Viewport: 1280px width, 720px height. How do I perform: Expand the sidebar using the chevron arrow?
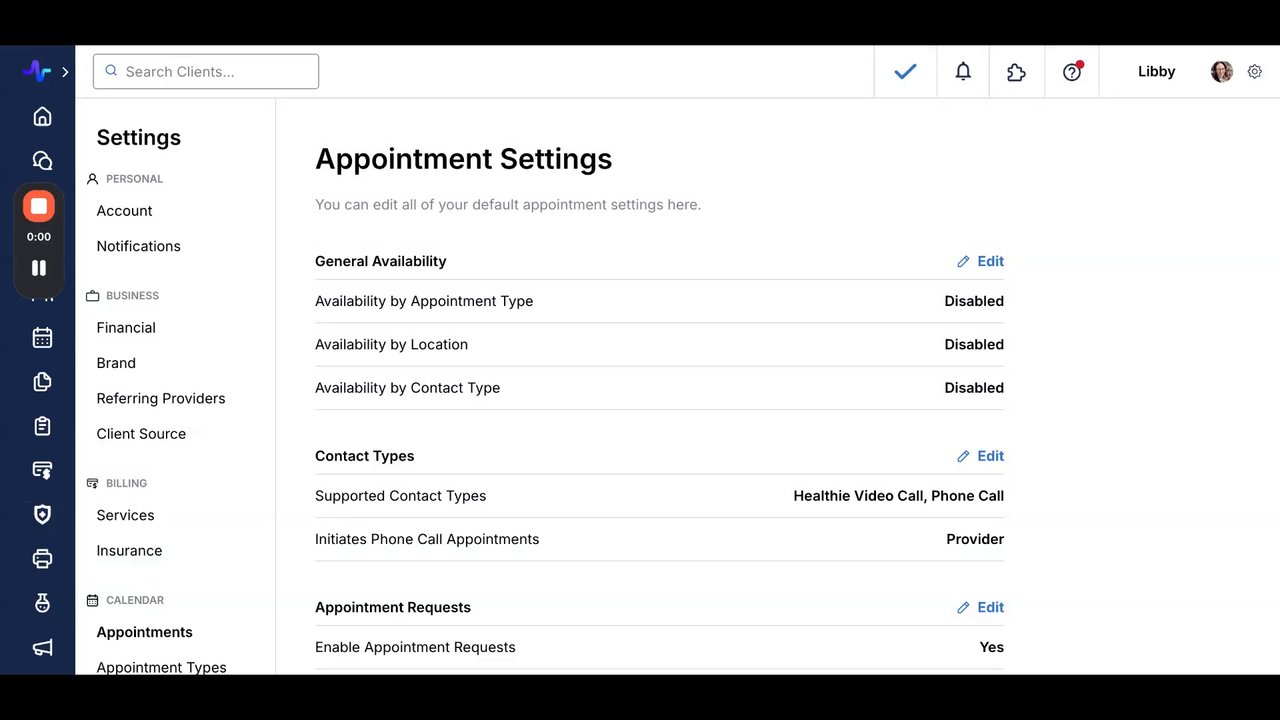tap(65, 72)
